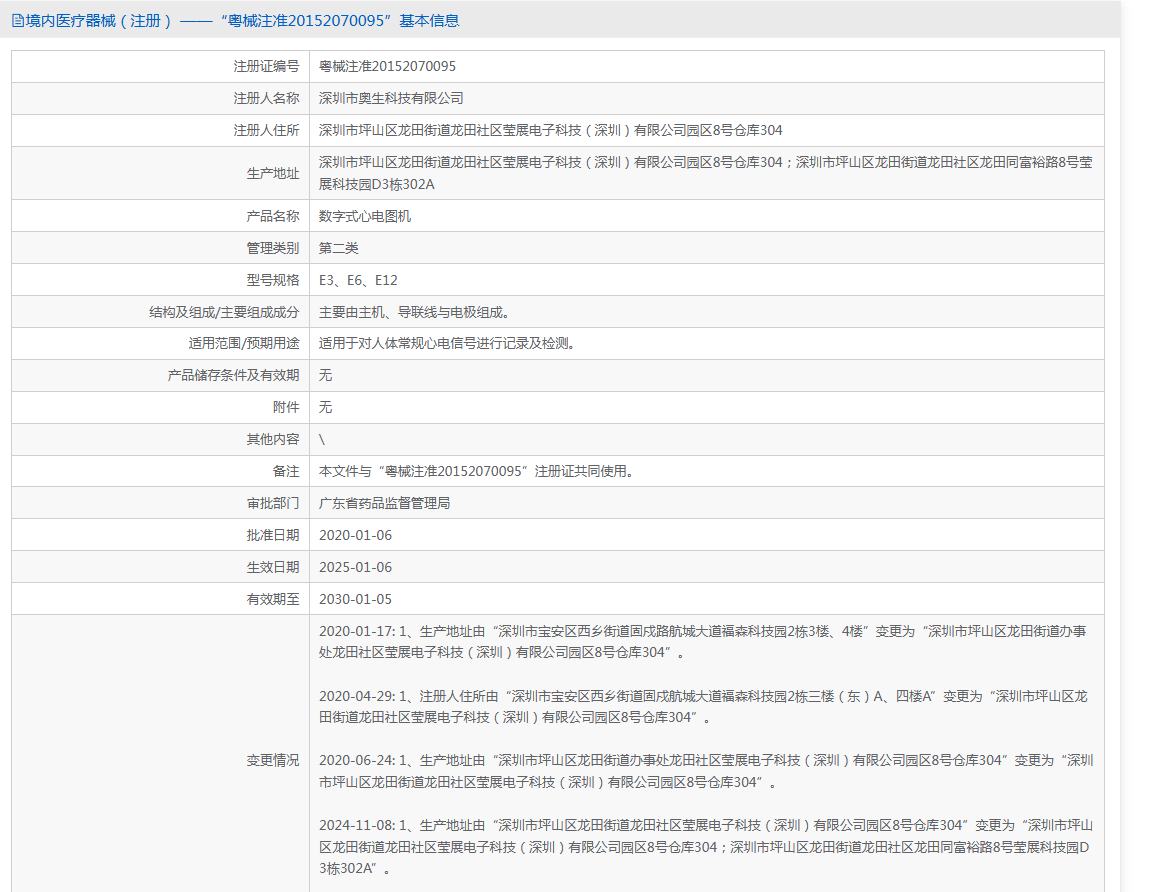Click the 适用范围/预期用途 label
This screenshot has height=892, width=1151.
[244, 344]
